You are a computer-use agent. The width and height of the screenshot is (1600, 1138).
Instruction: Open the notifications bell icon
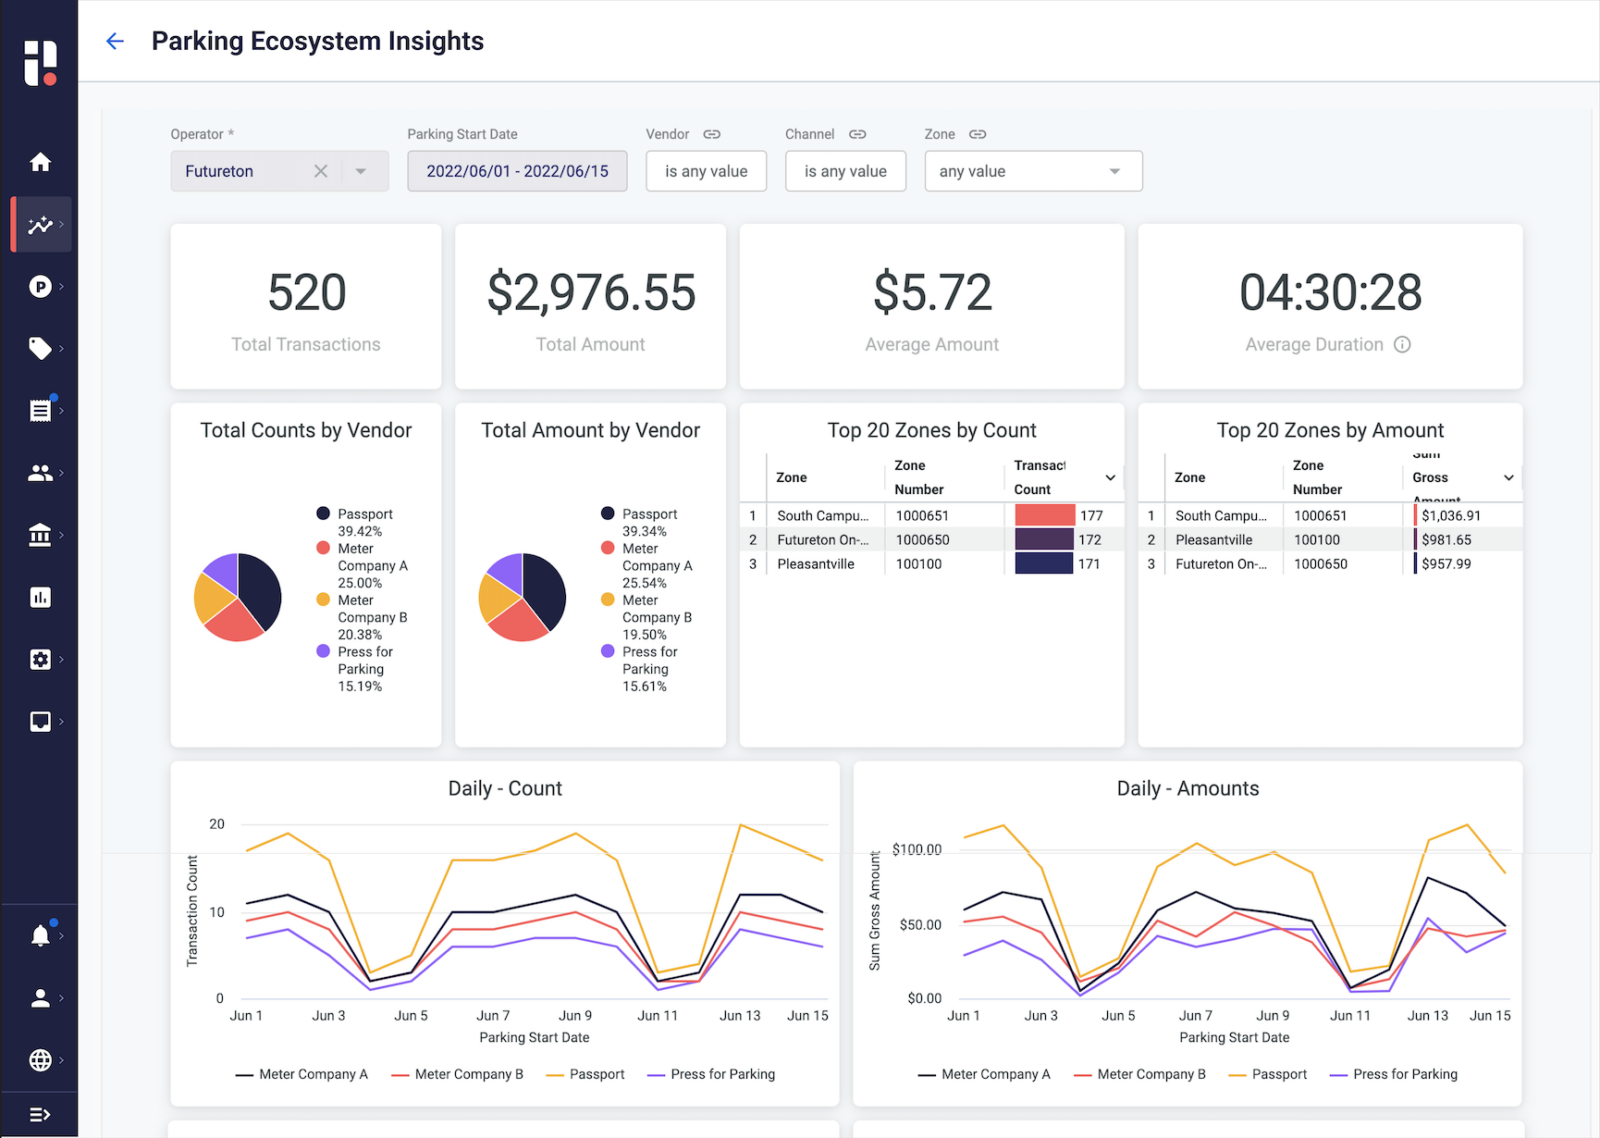(x=40, y=936)
